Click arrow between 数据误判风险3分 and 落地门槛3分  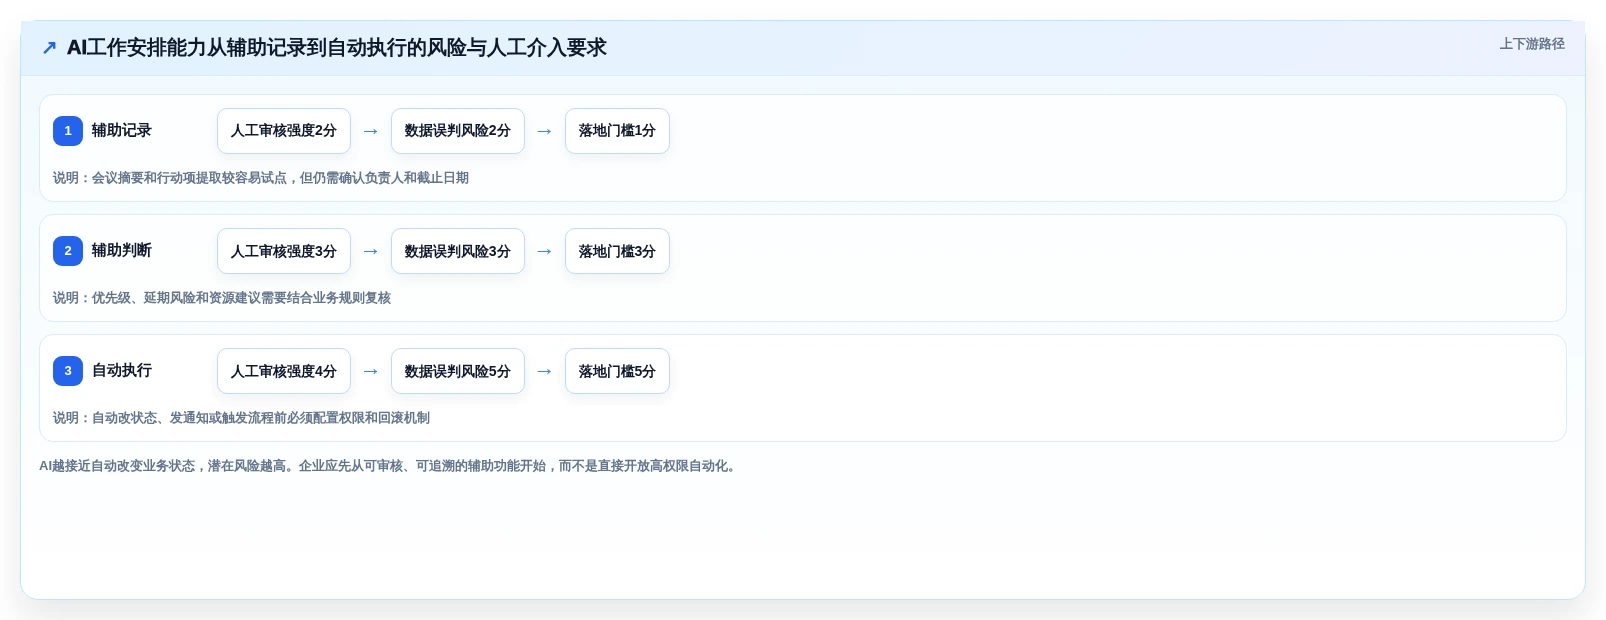(x=545, y=251)
